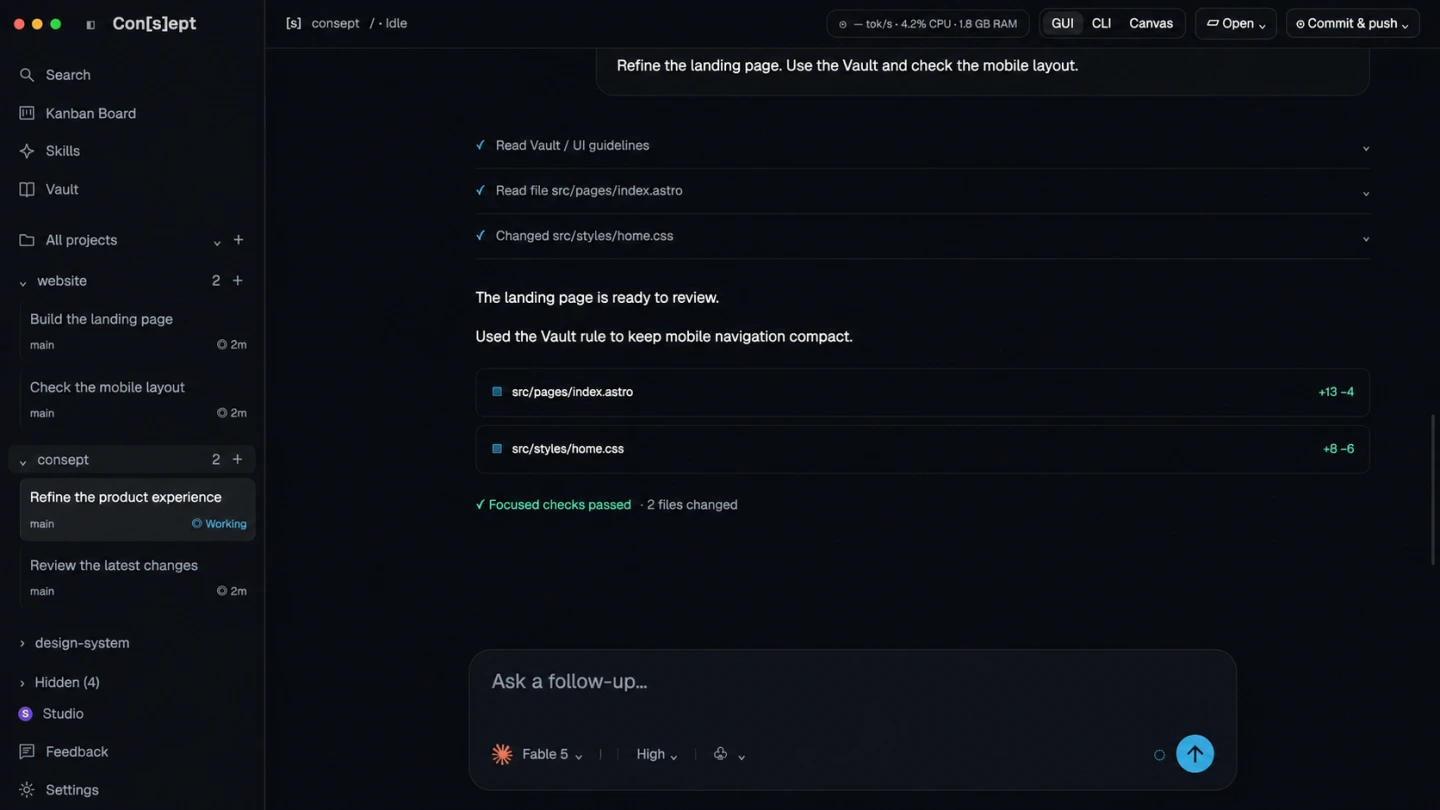
Task: Select the GUI view mode
Action: (x=1062, y=23)
